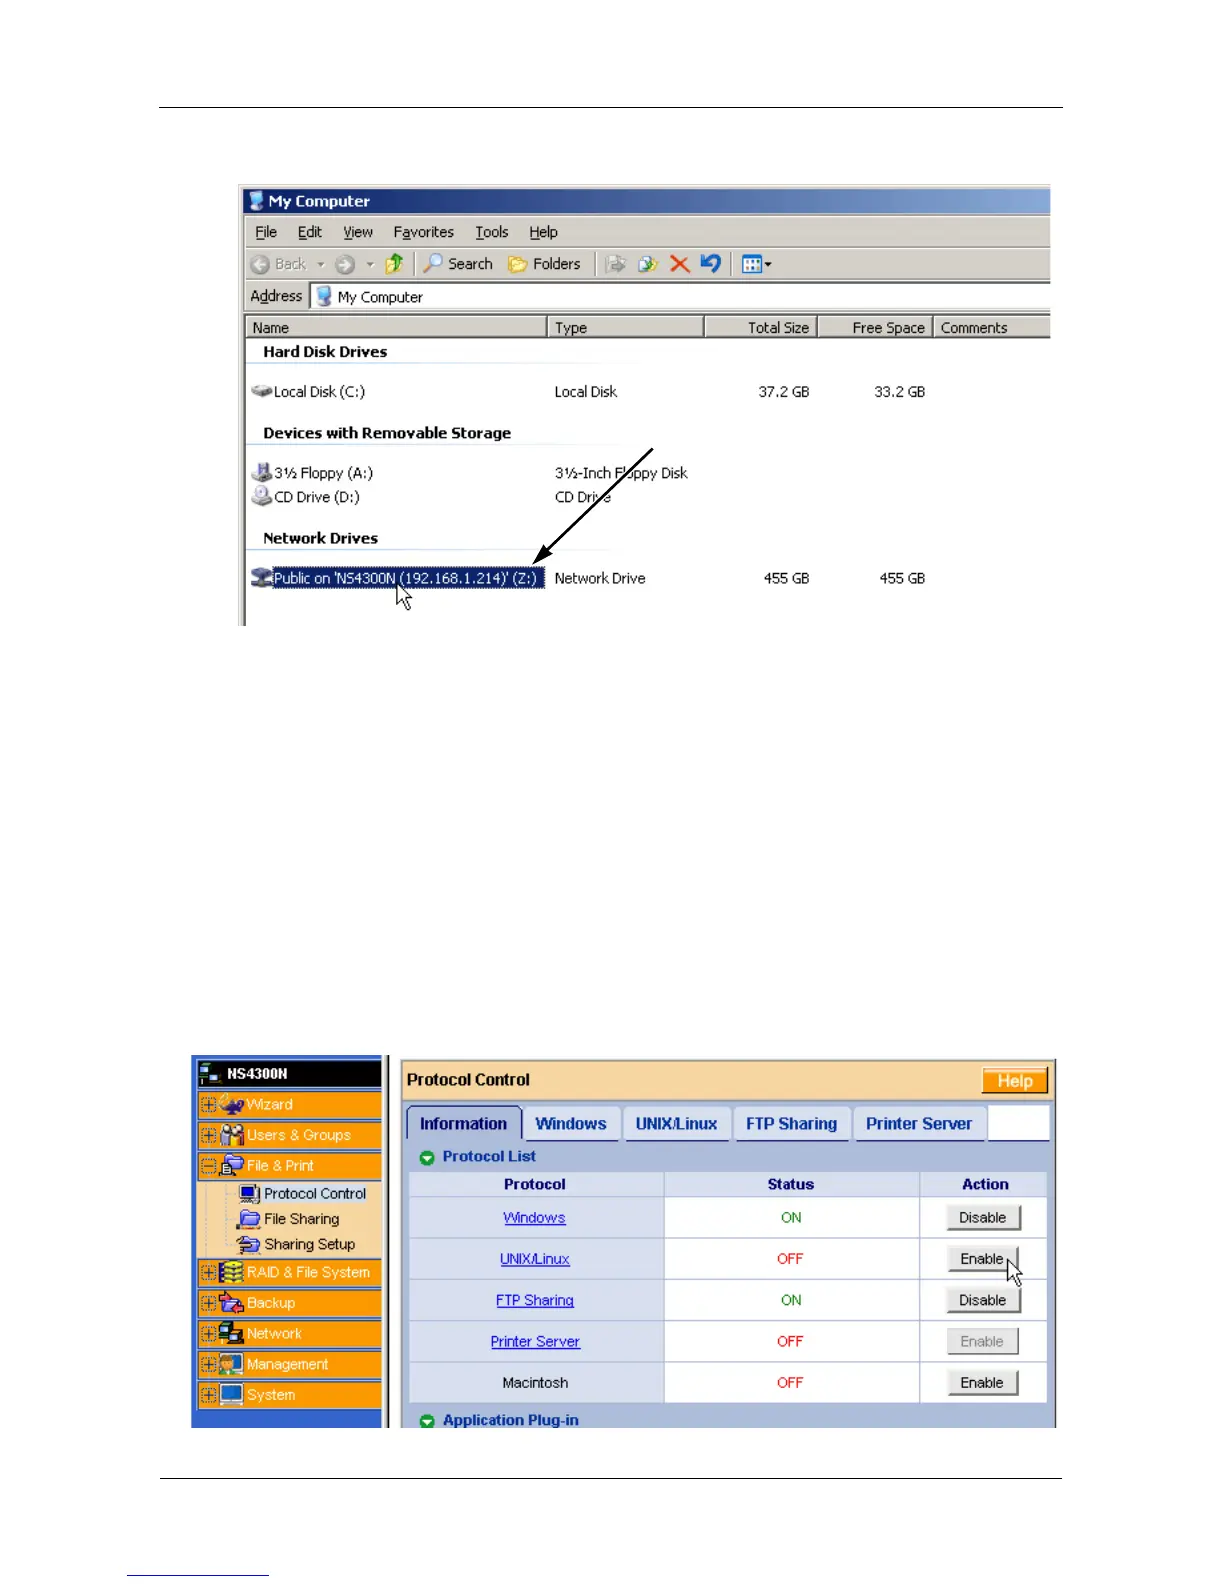The image size is (1224, 1584).
Task: Open the File menu
Action: [266, 232]
